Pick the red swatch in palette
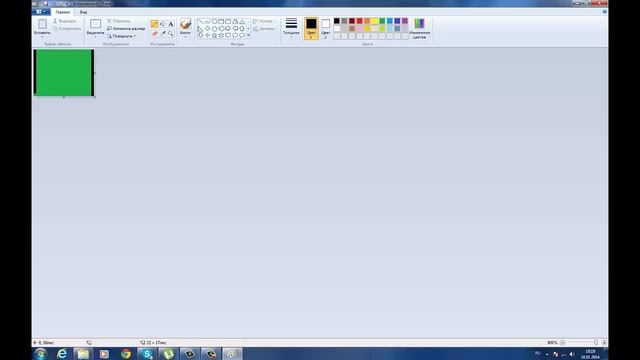 tap(359, 21)
